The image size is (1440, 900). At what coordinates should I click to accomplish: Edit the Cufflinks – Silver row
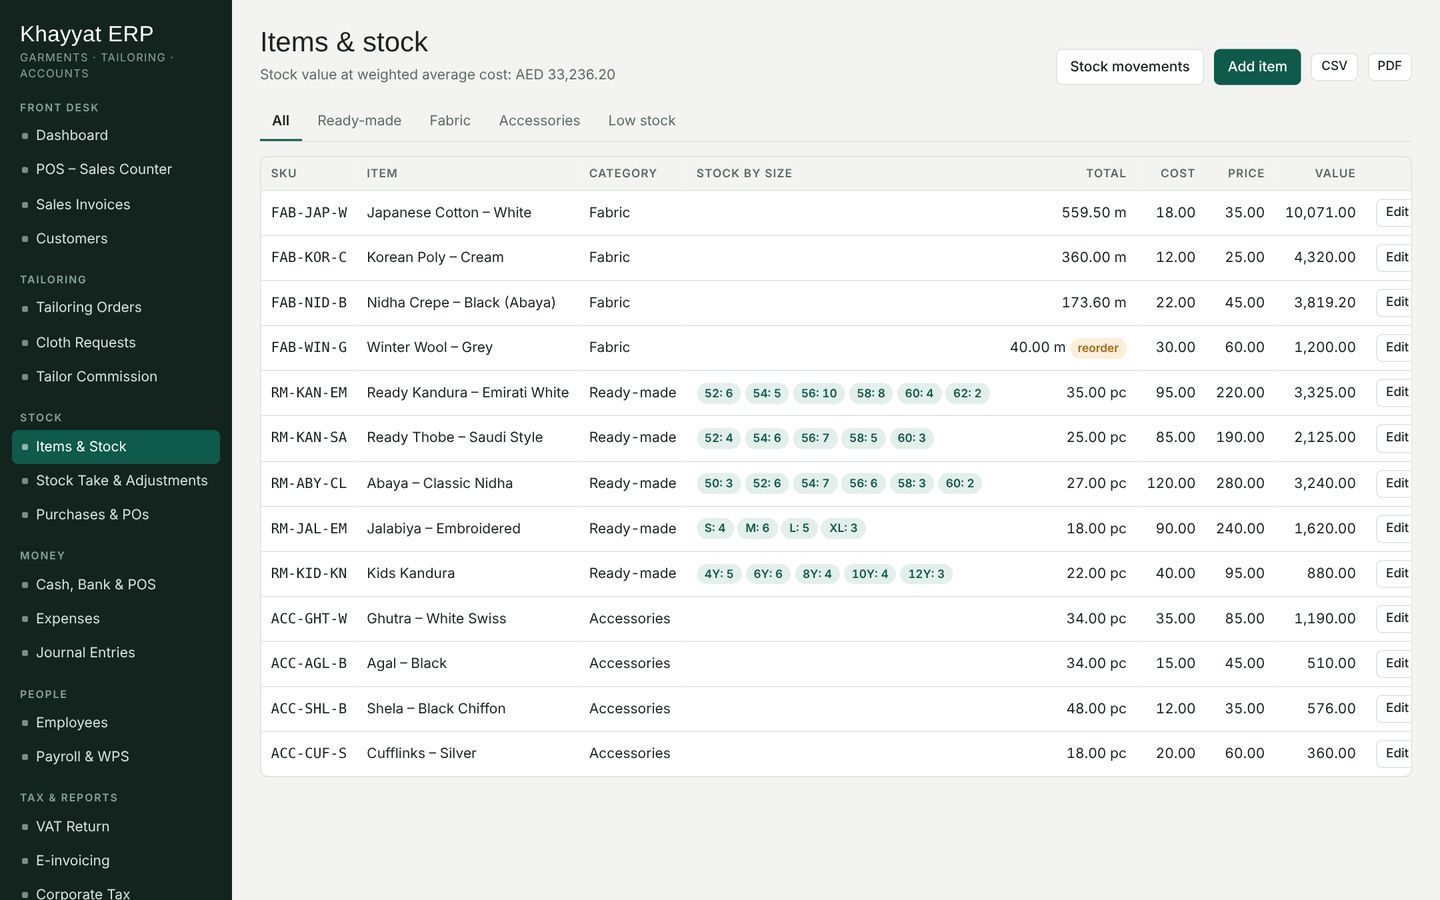pyautogui.click(x=1396, y=753)
